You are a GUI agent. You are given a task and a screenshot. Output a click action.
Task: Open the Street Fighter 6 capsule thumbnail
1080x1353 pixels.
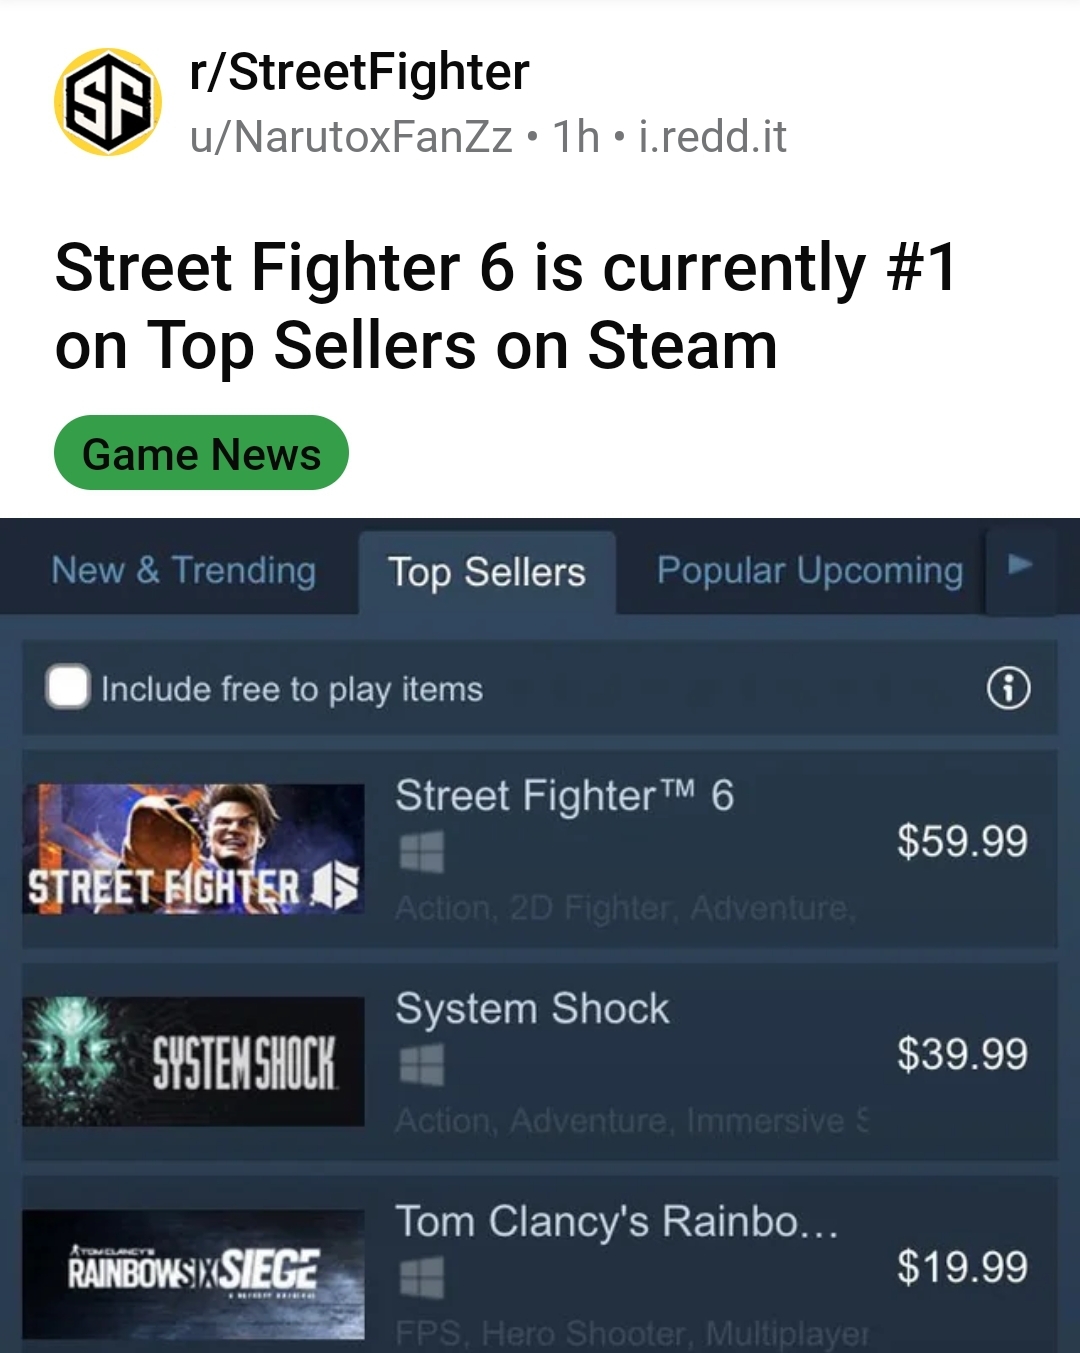tap(193, 849)
